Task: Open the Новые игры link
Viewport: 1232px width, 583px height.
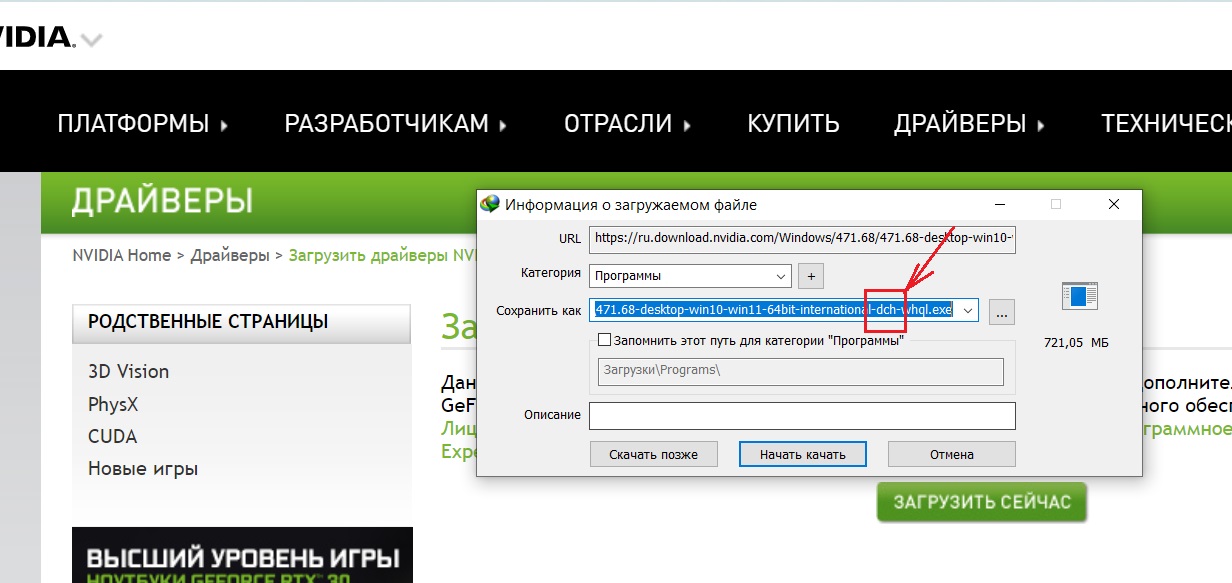Action: pos(143,469)
